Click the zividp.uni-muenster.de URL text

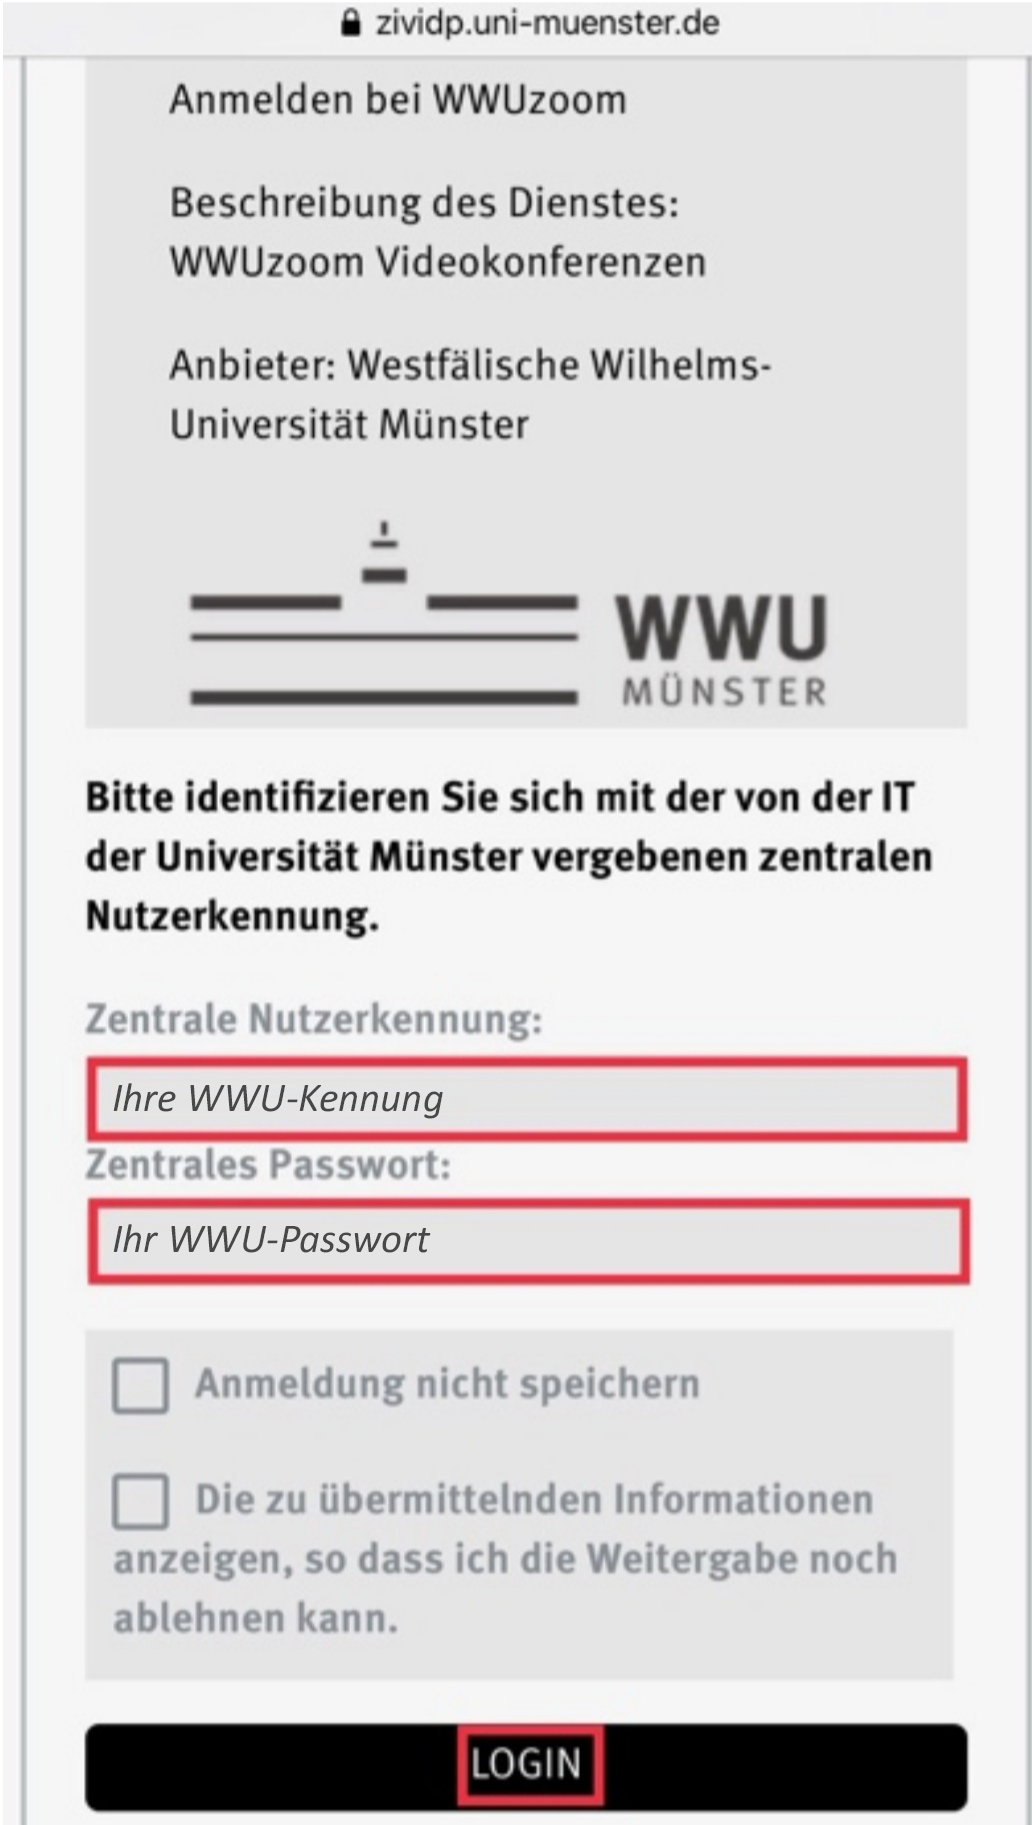coord(547,23)
